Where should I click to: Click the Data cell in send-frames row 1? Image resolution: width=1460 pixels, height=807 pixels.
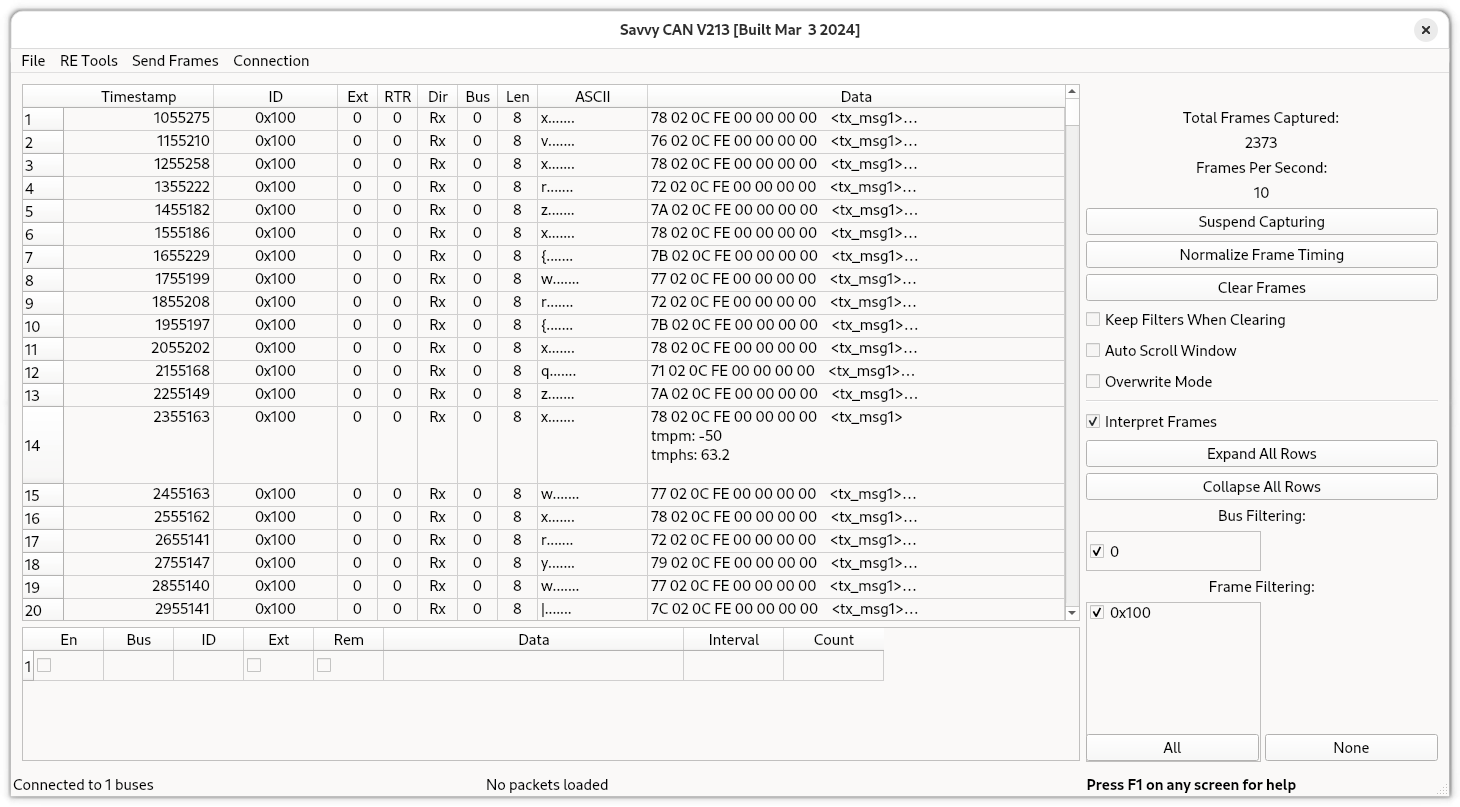click(x=533, y=666)
